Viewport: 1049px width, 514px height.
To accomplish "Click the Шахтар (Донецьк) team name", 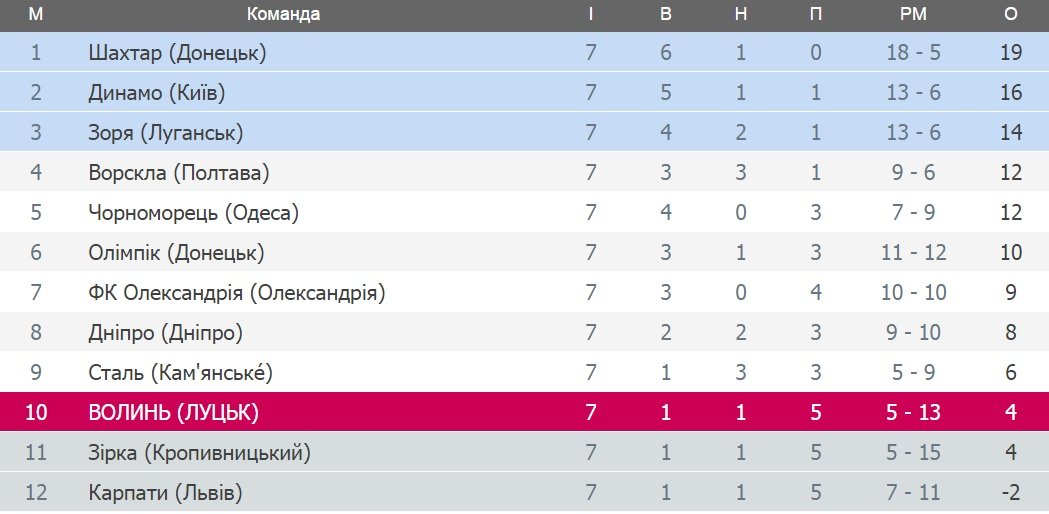I will pos(177,53).
